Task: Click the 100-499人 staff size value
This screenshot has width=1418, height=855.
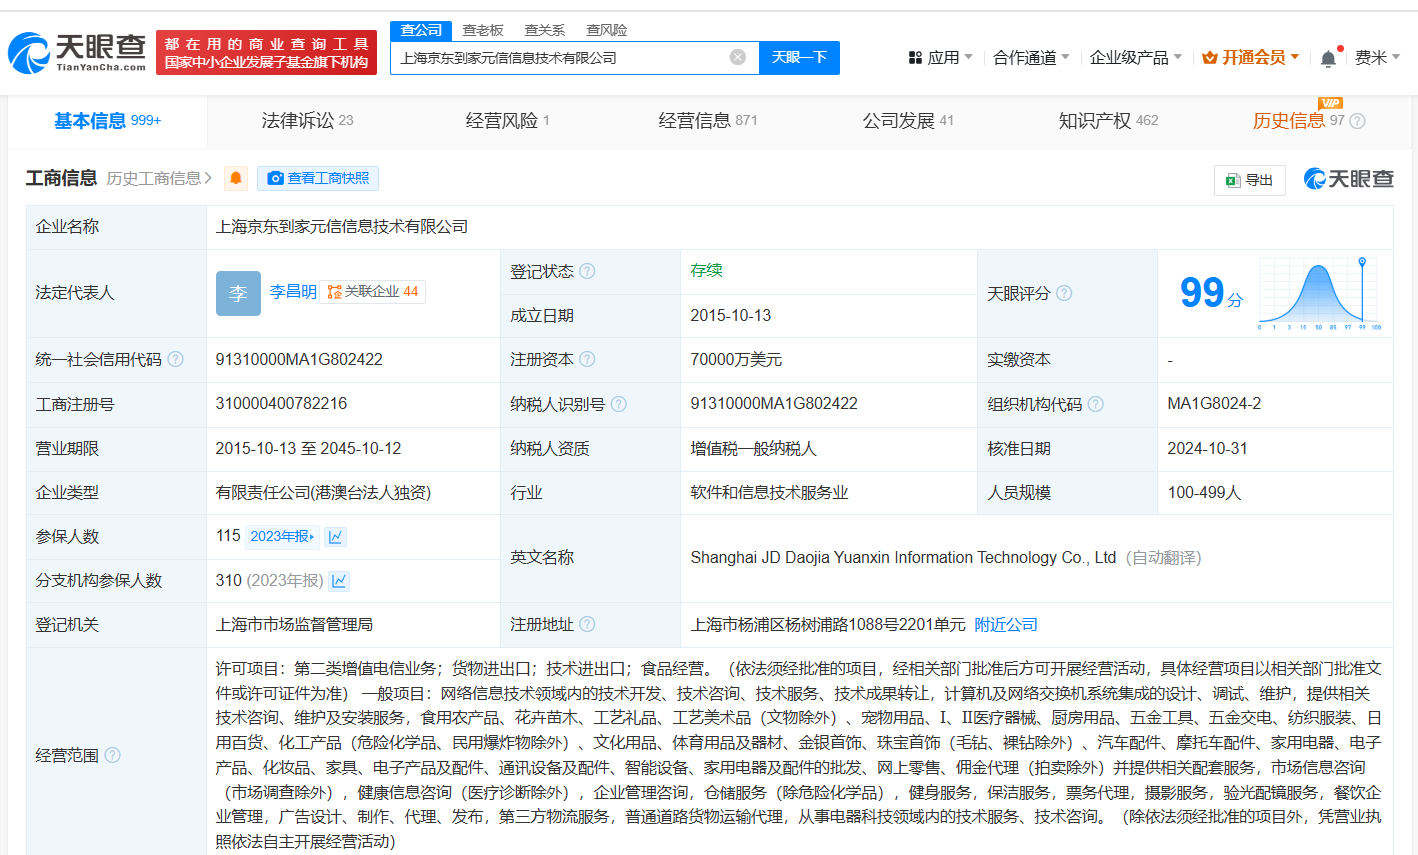Action: [1204, 492]
